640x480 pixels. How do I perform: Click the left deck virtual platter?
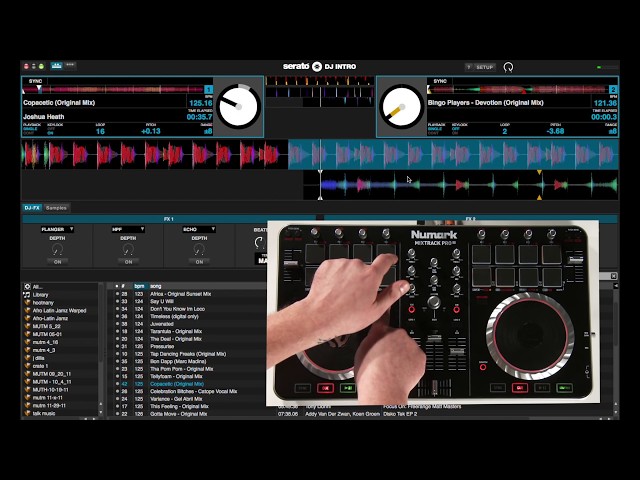238,107
